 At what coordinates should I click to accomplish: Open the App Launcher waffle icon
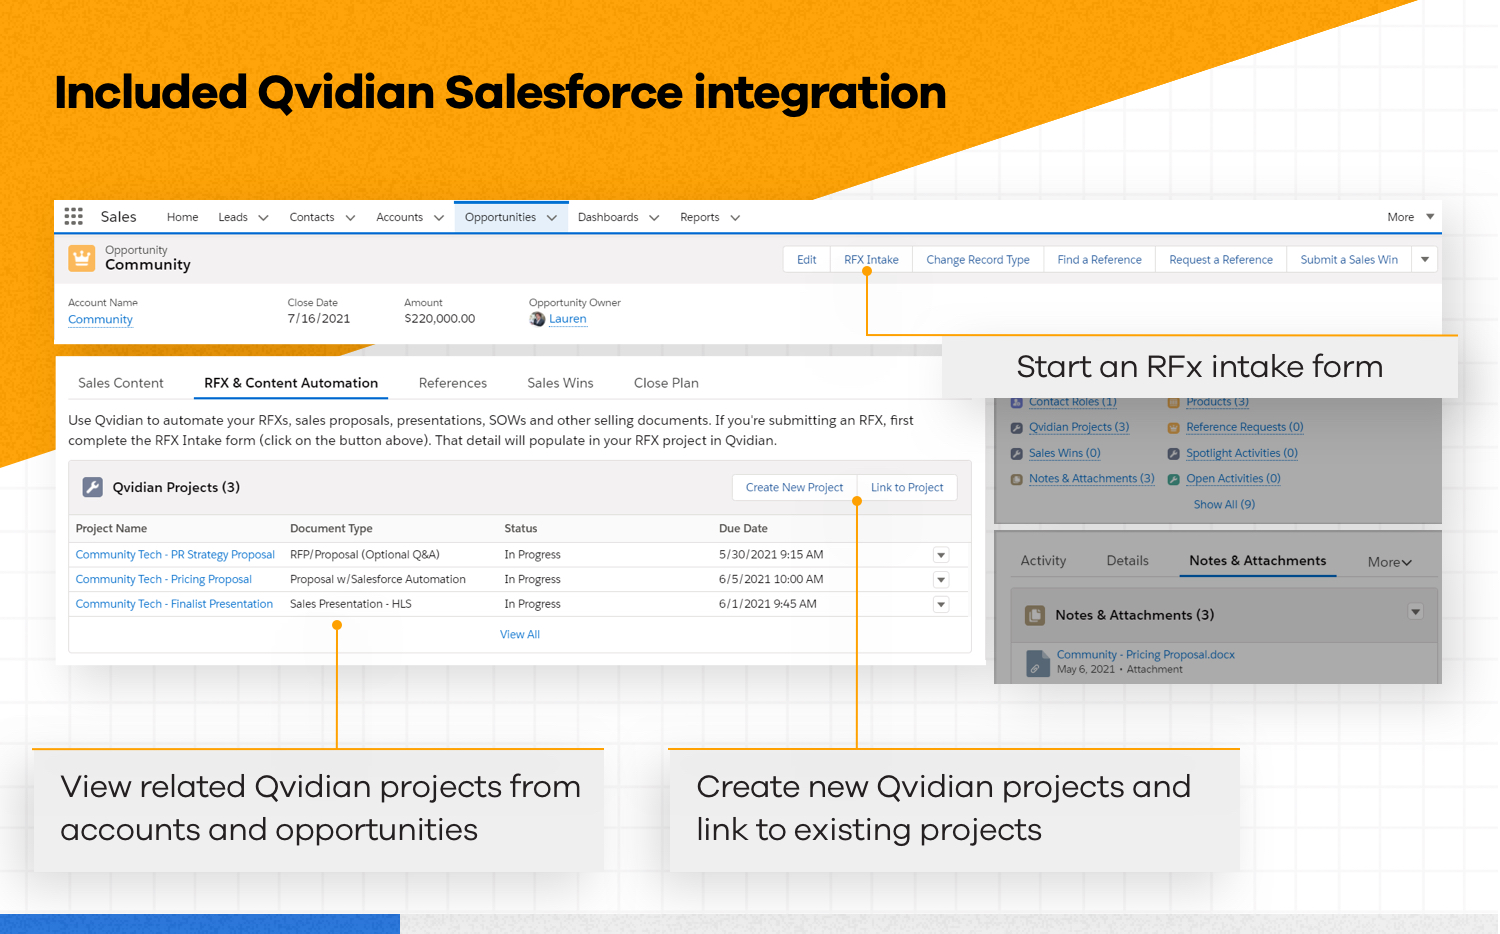pos(73,216)
